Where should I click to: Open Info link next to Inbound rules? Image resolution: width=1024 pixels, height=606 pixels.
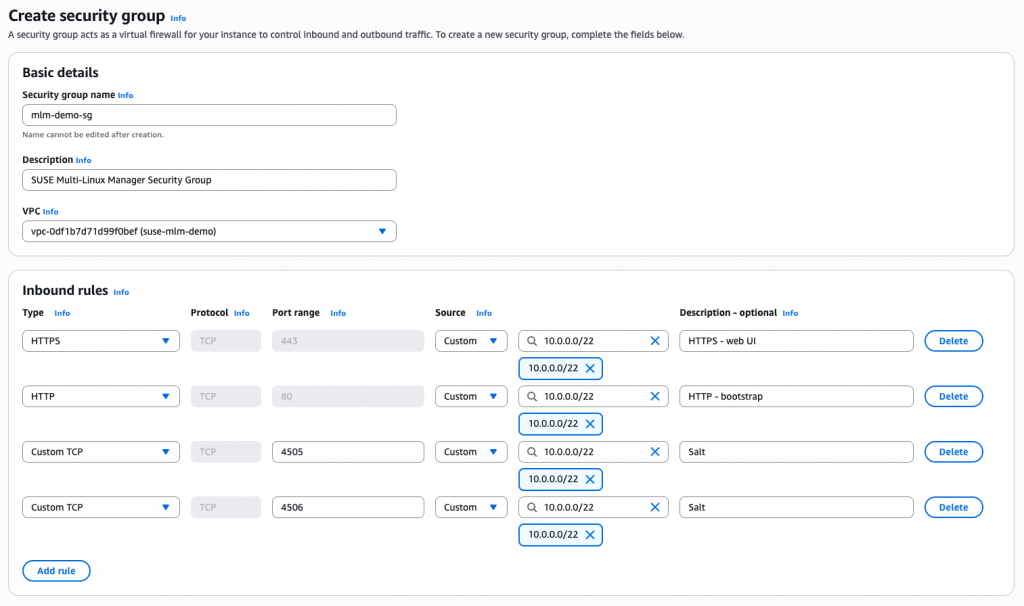pos(121,292)
